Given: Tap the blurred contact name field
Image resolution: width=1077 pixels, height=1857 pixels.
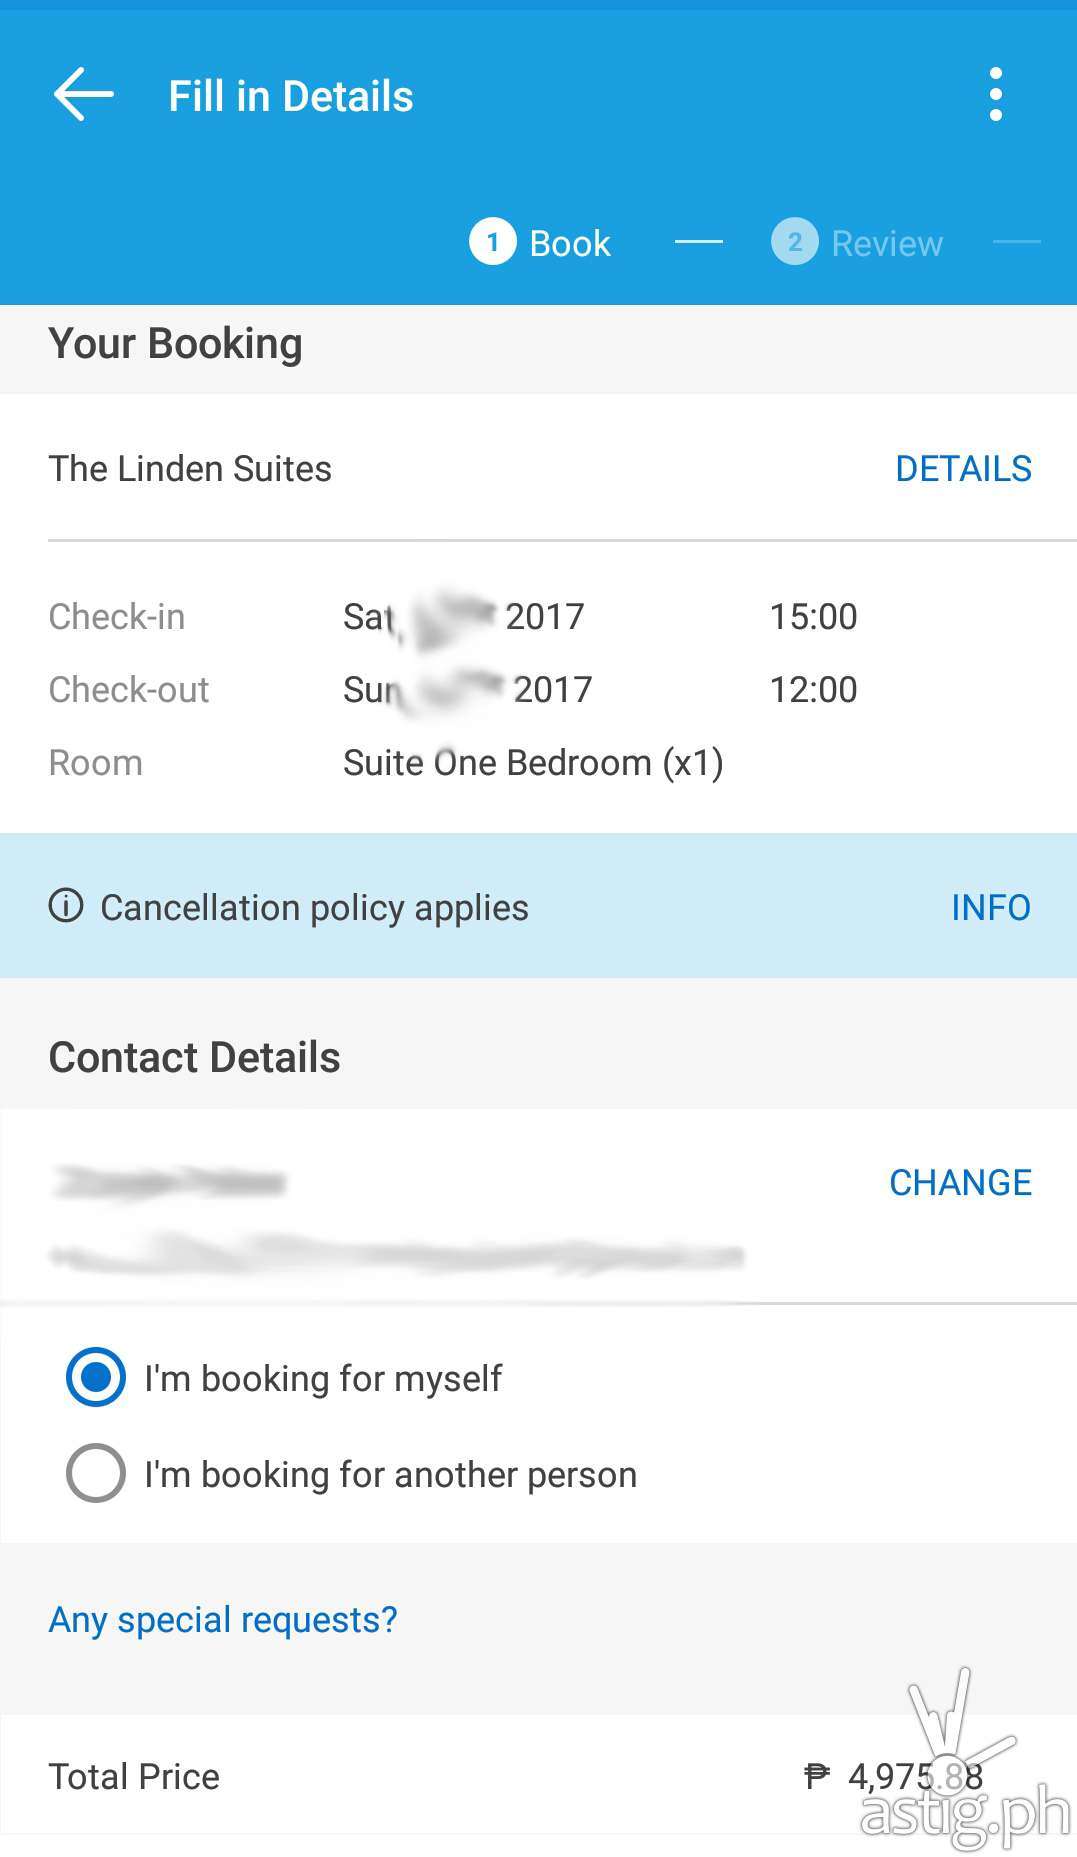Looking at the screenshot, I should pos(170,1182).
